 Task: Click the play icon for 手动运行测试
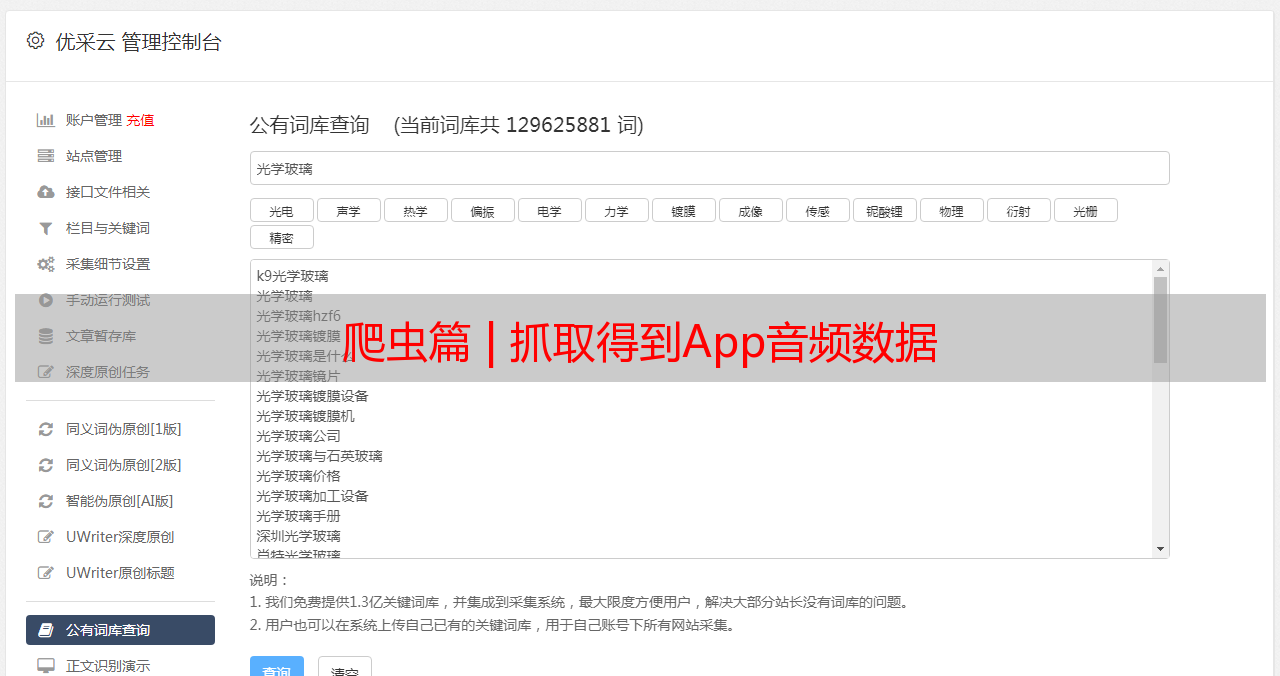click(45, 300)
